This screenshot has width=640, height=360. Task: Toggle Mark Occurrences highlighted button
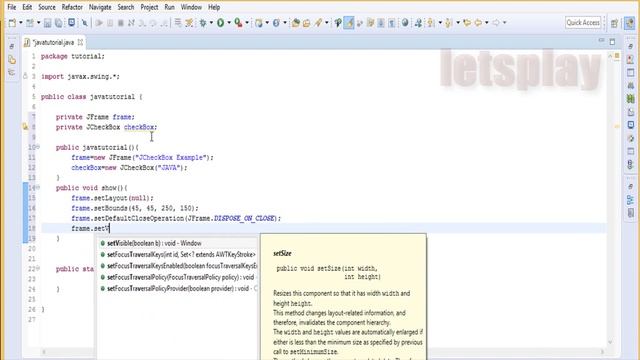[349, 23]
